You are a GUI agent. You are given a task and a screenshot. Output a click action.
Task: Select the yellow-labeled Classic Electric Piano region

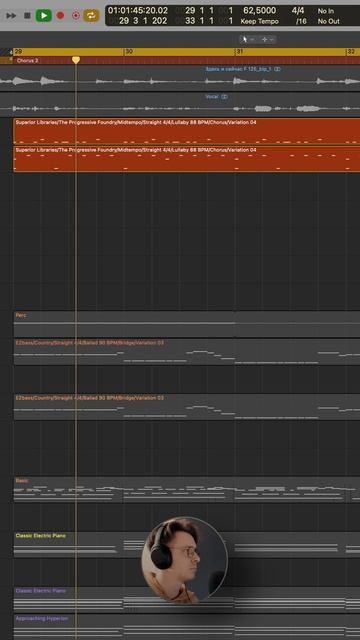(x=187, y=544)
